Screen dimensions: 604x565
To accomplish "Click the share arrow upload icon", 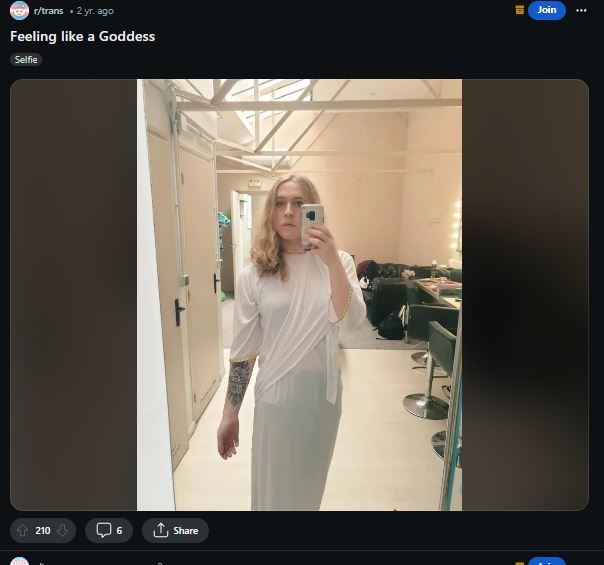I will pos(161,530).
